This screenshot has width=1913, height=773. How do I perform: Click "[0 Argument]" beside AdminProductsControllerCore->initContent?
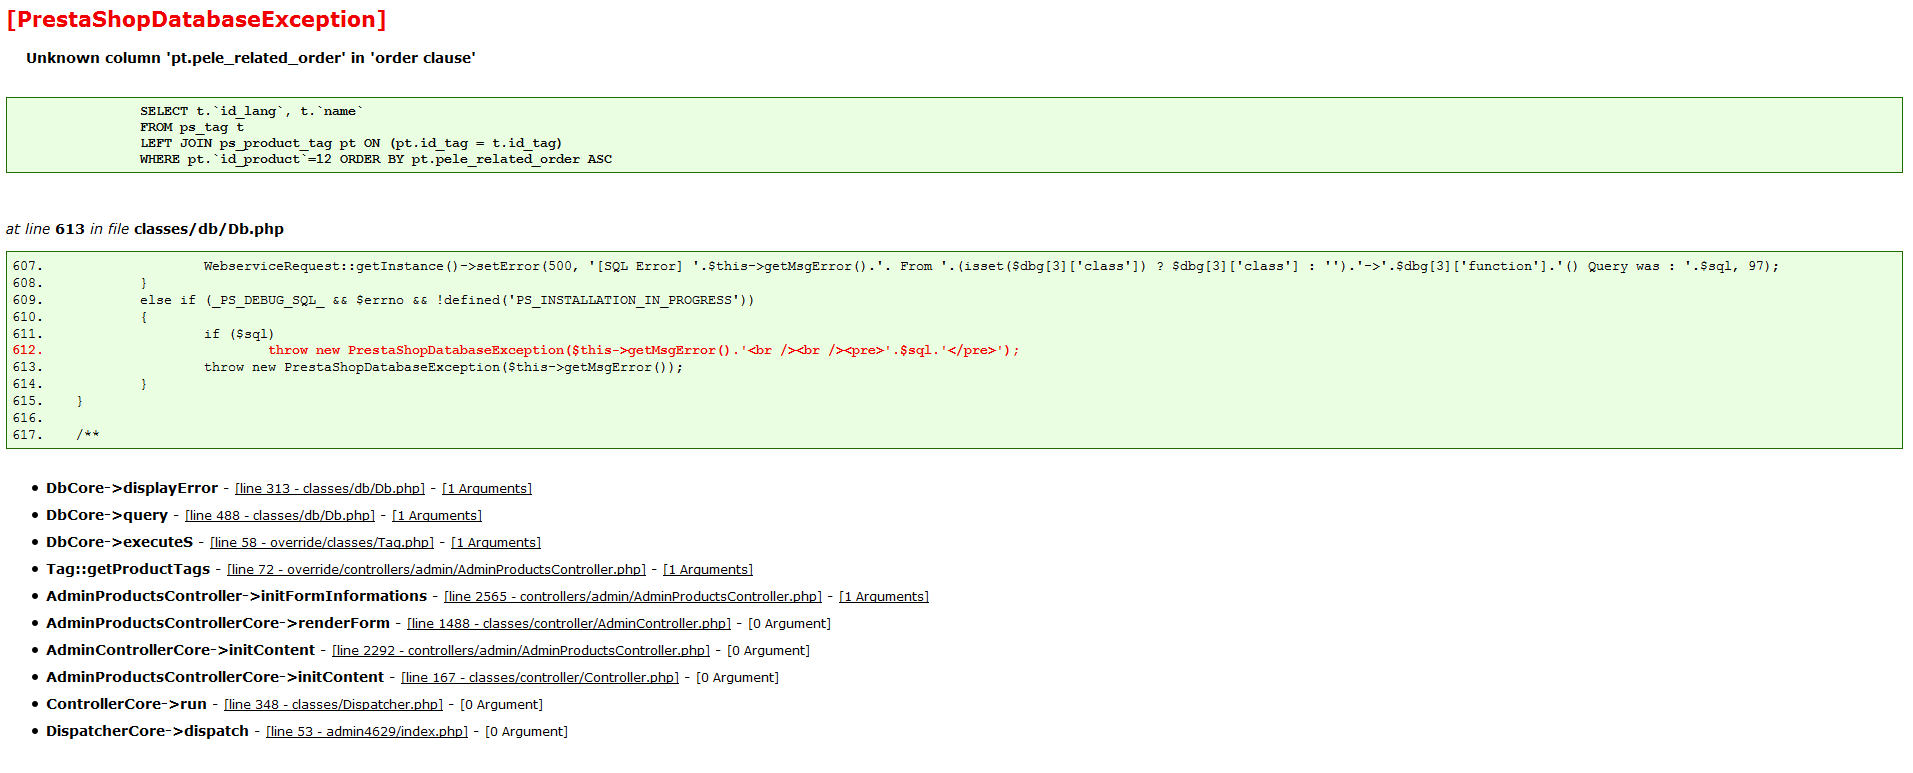click(738, 677)
